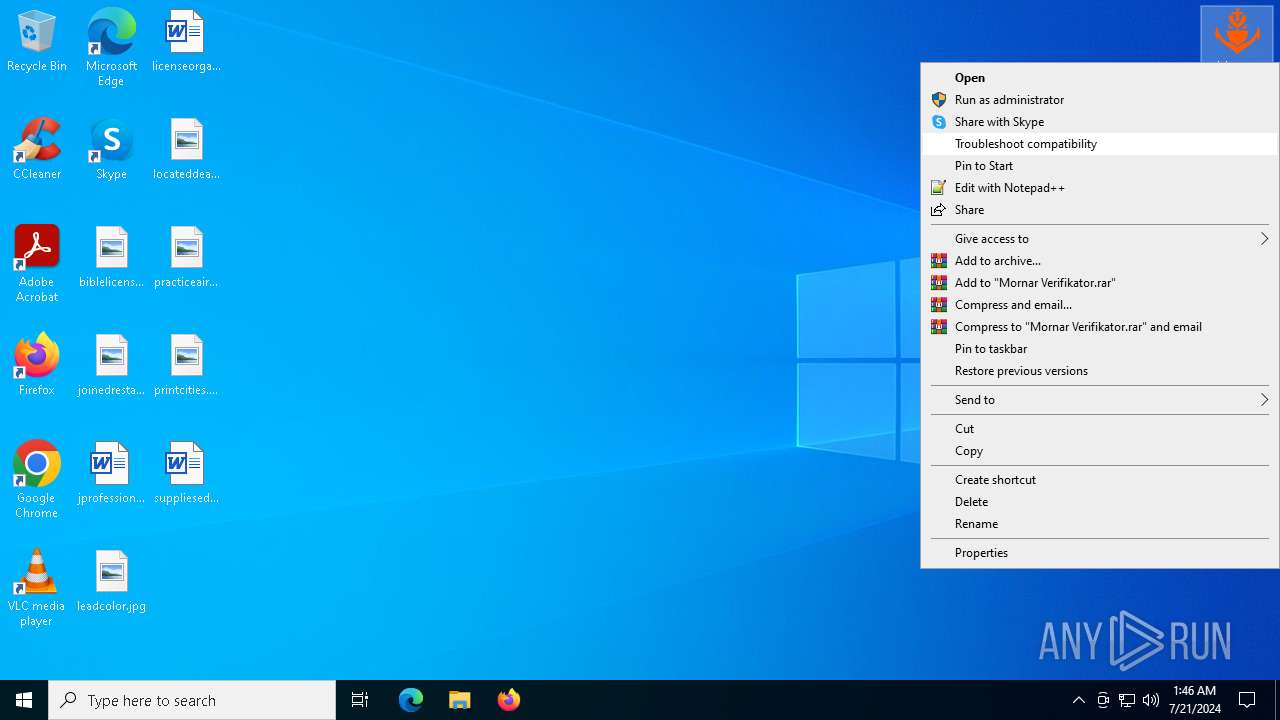The height and width of the screenshot is (720, 1280).
Task: Launch Firefox from the taskbar
Action: [509, 700]
